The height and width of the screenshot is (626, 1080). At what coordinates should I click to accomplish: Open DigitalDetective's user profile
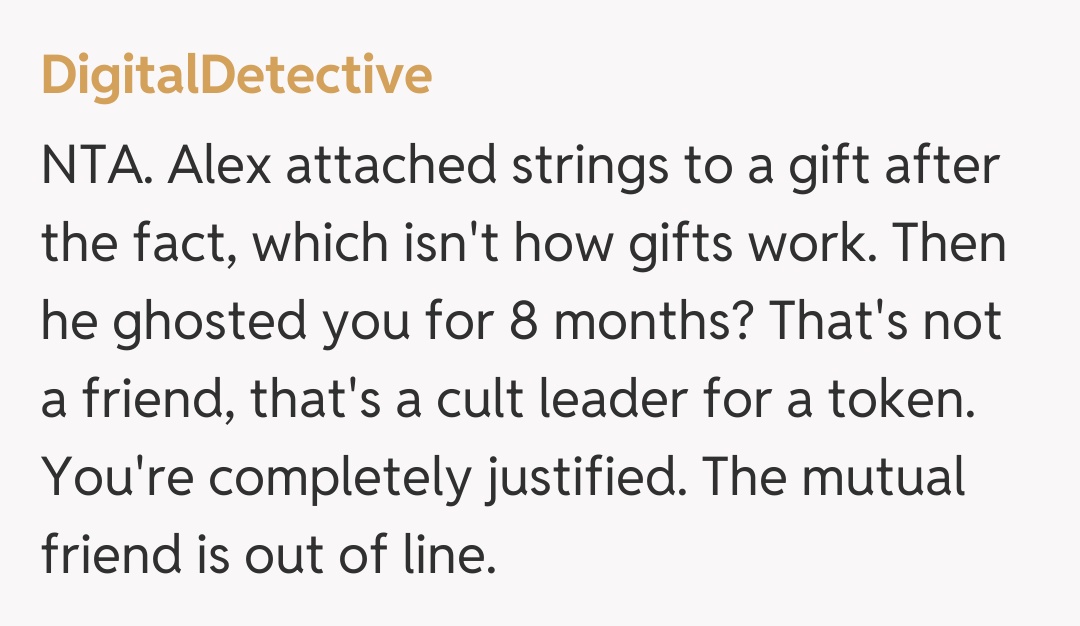237,75
